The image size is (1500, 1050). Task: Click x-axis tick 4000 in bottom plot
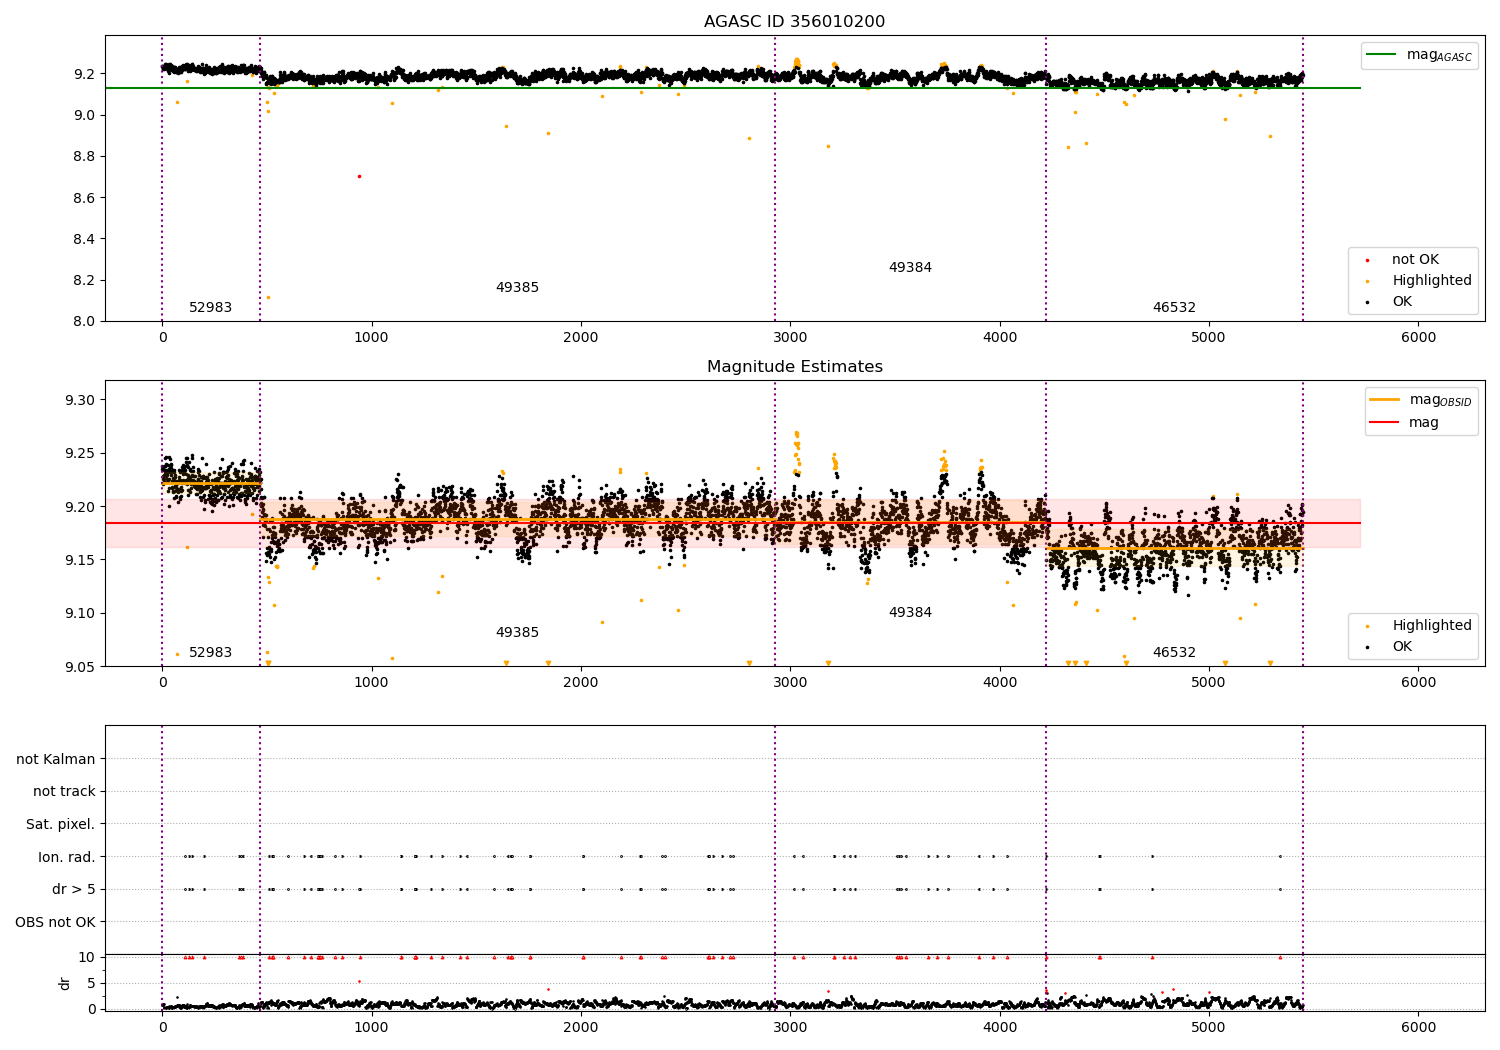(x=1000, y=1027)
